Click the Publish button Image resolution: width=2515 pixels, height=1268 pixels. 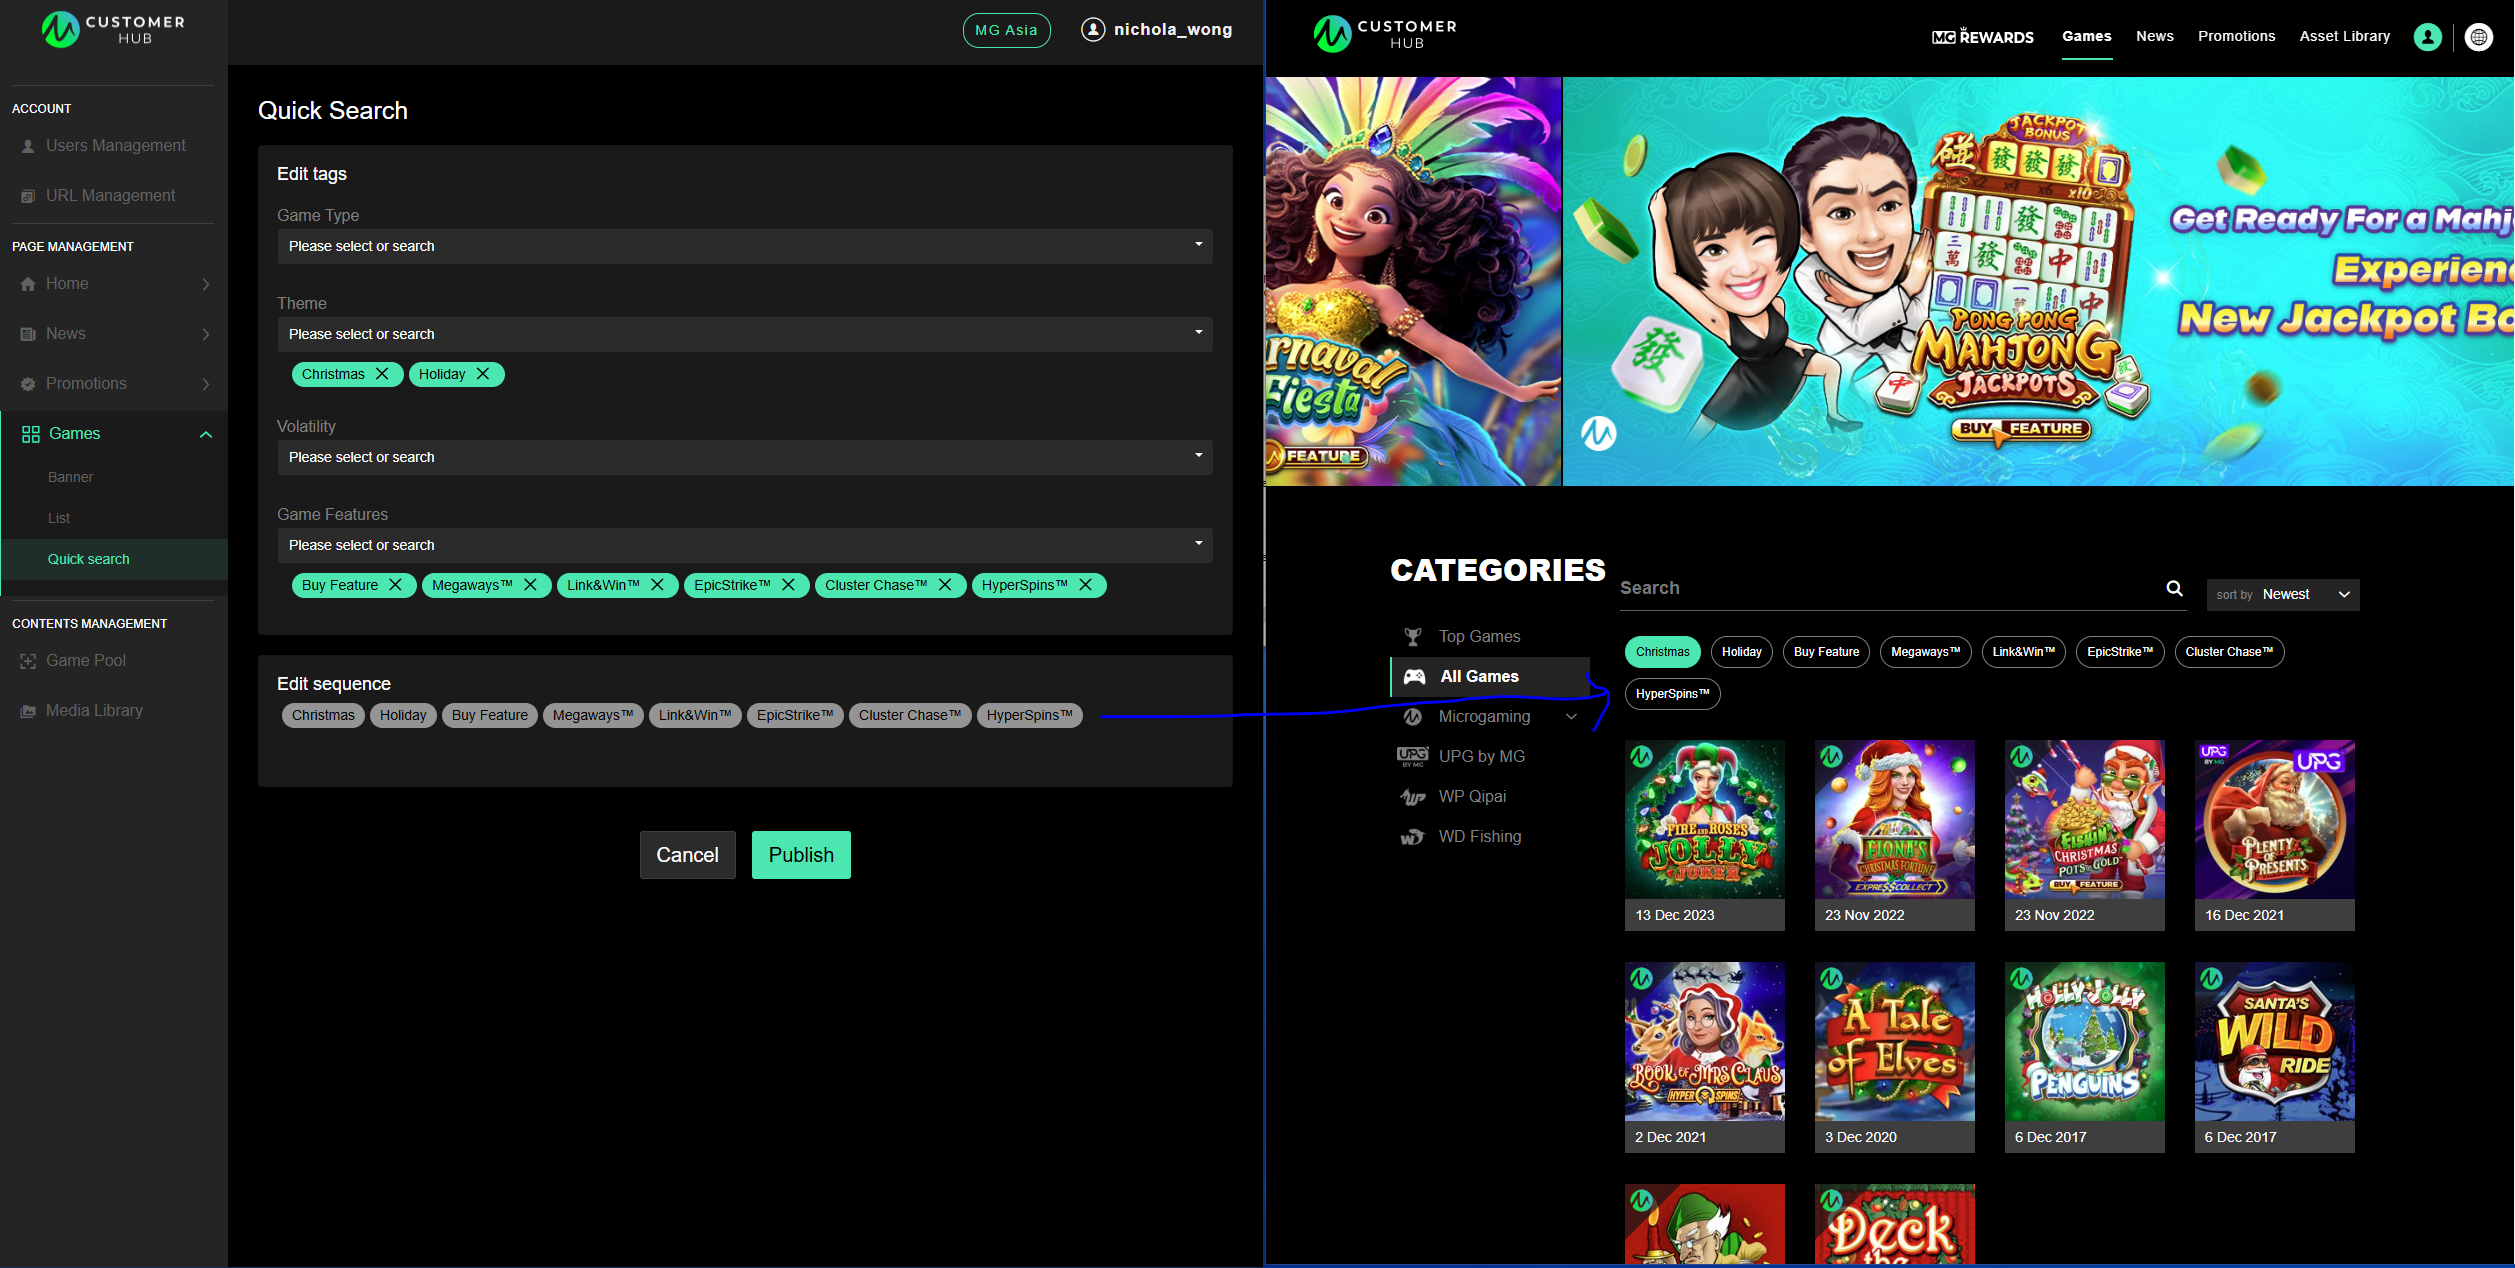[x=800, y=855]
